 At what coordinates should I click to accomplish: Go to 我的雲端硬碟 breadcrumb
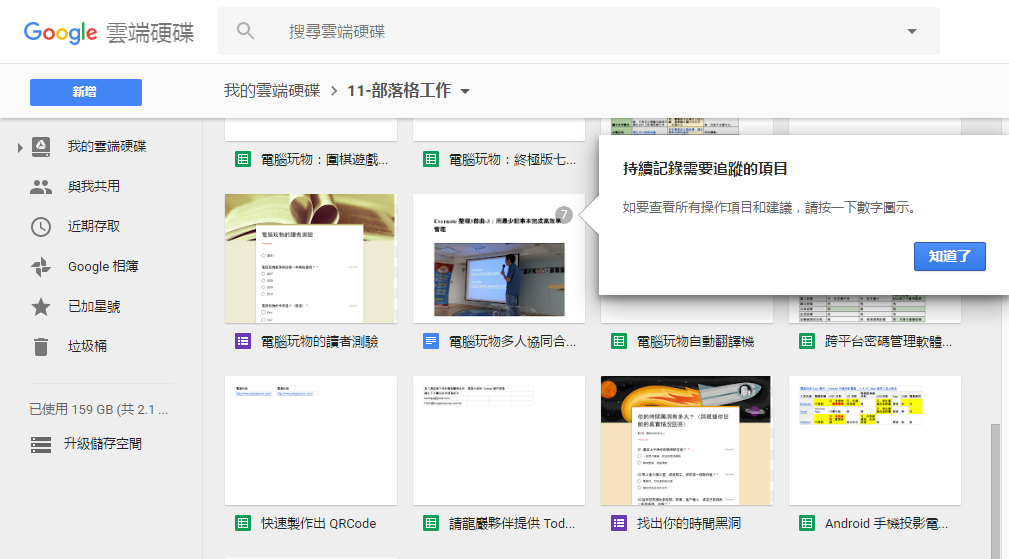(x=272, y=91)
